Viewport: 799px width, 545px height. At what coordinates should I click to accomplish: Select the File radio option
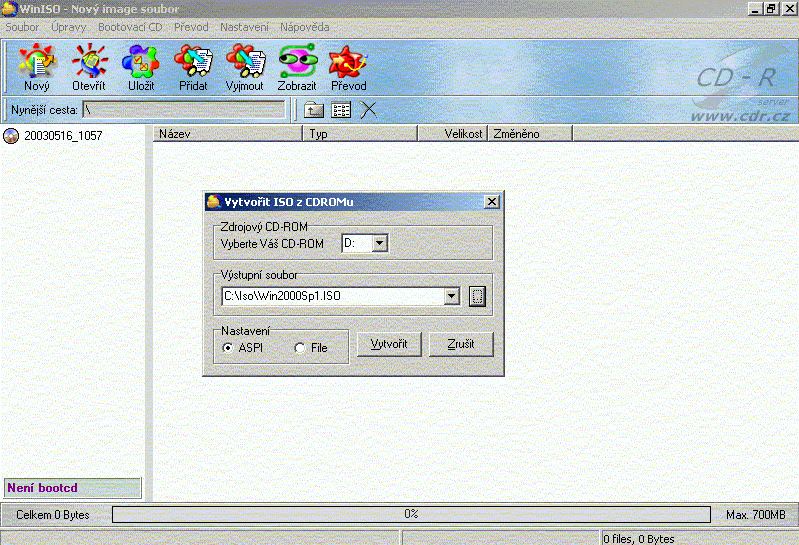311,348
